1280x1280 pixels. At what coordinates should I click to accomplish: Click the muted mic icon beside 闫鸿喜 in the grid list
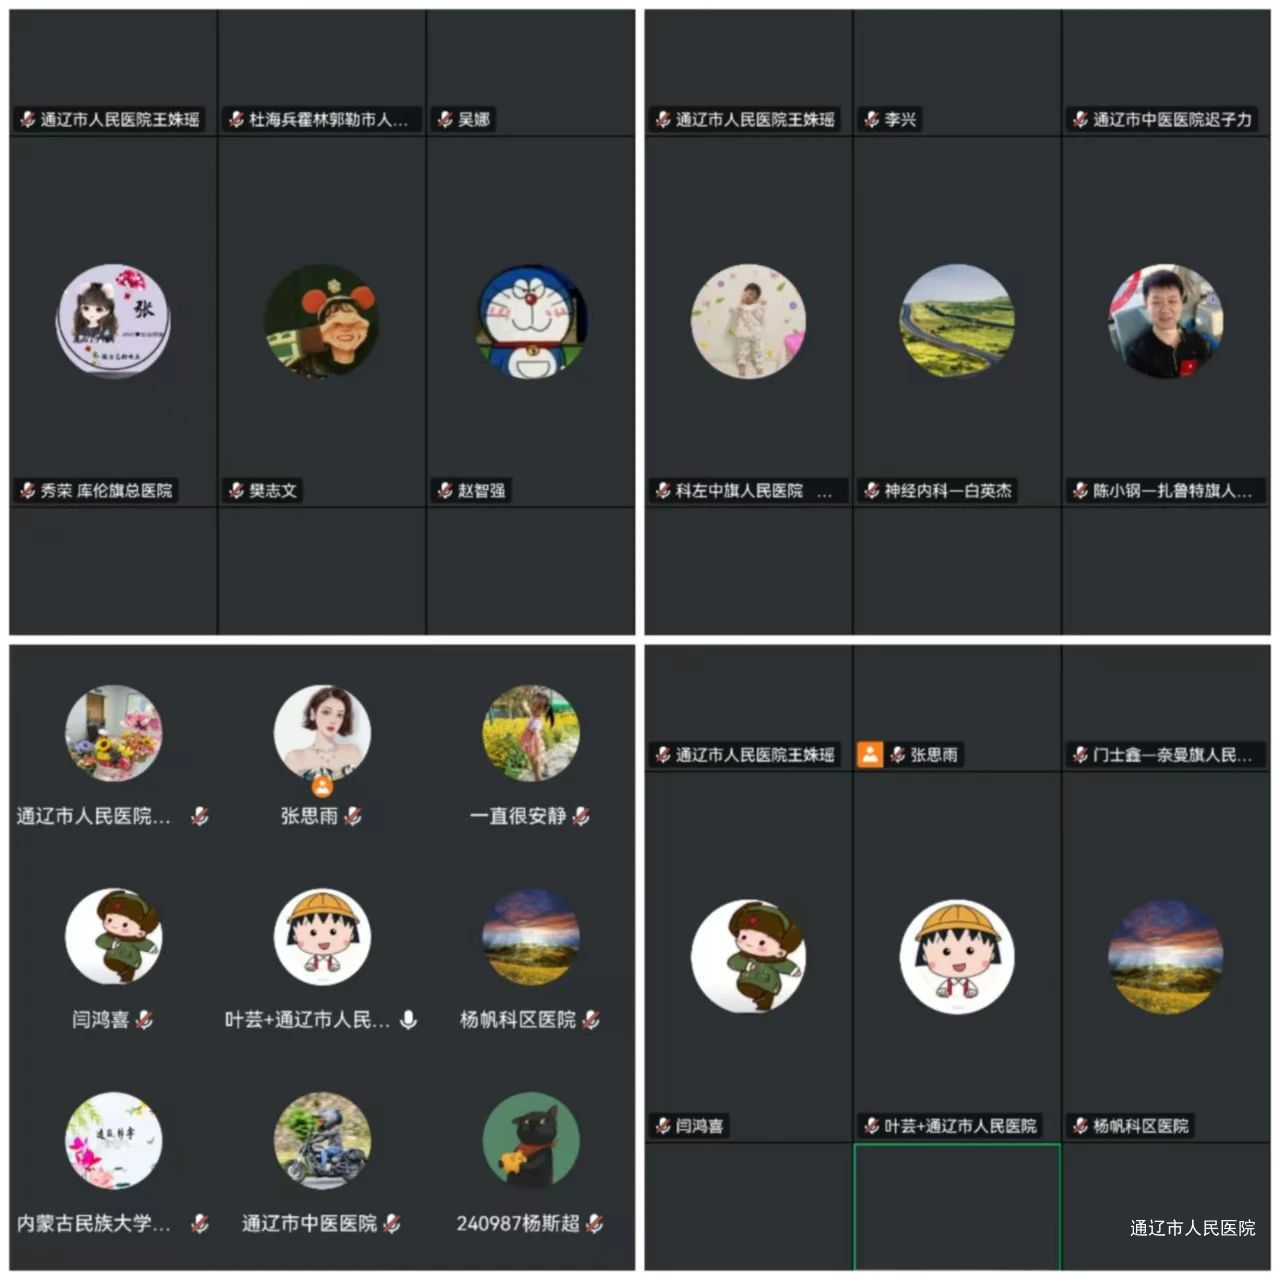click(145, 1020)
